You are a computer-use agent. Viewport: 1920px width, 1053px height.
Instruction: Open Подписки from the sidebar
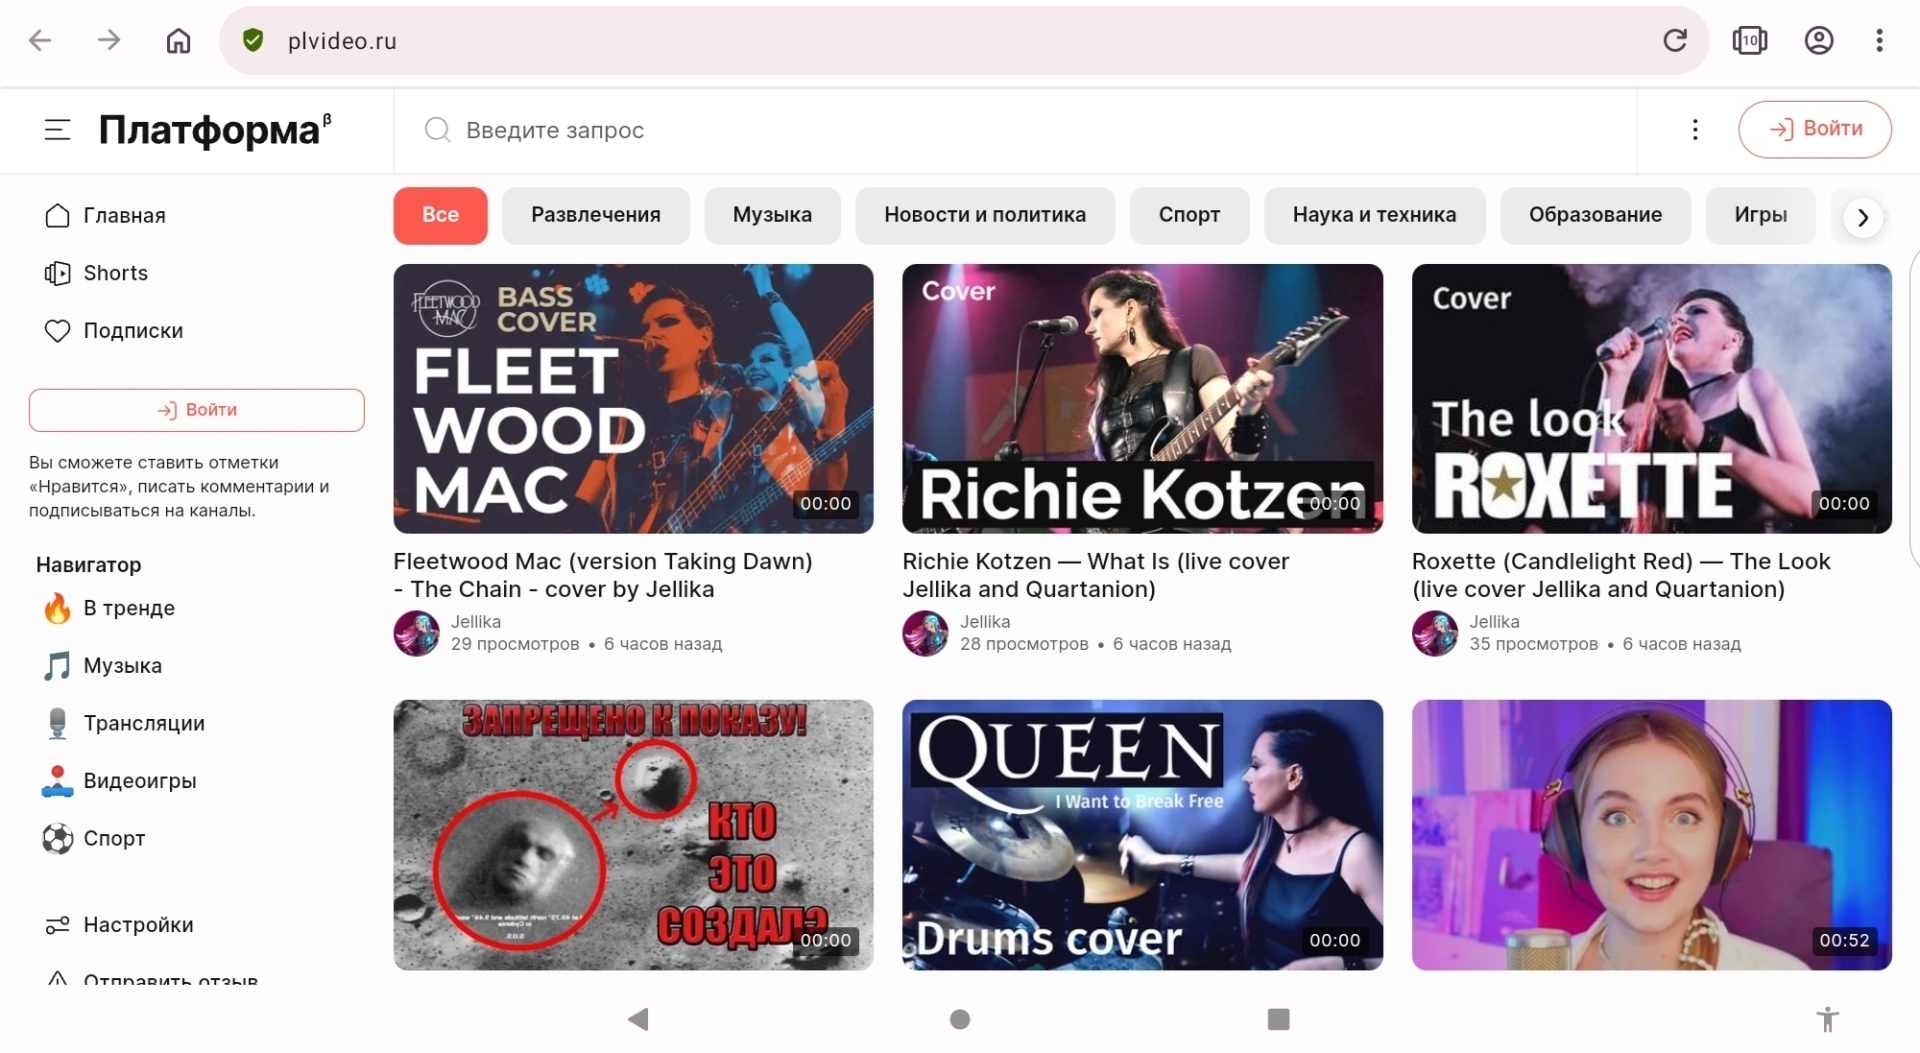click(133, 330)
